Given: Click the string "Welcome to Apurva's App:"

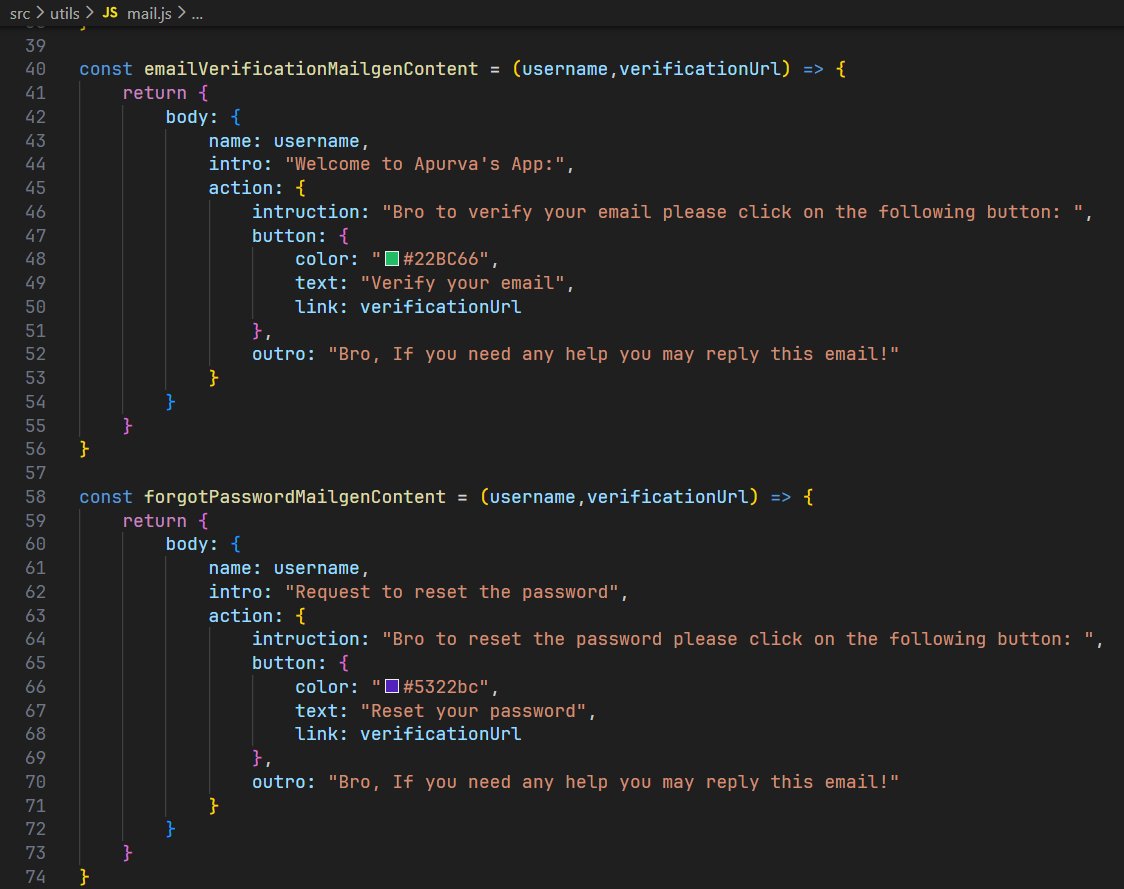Looking at the screenshot, I should (425, 164).
